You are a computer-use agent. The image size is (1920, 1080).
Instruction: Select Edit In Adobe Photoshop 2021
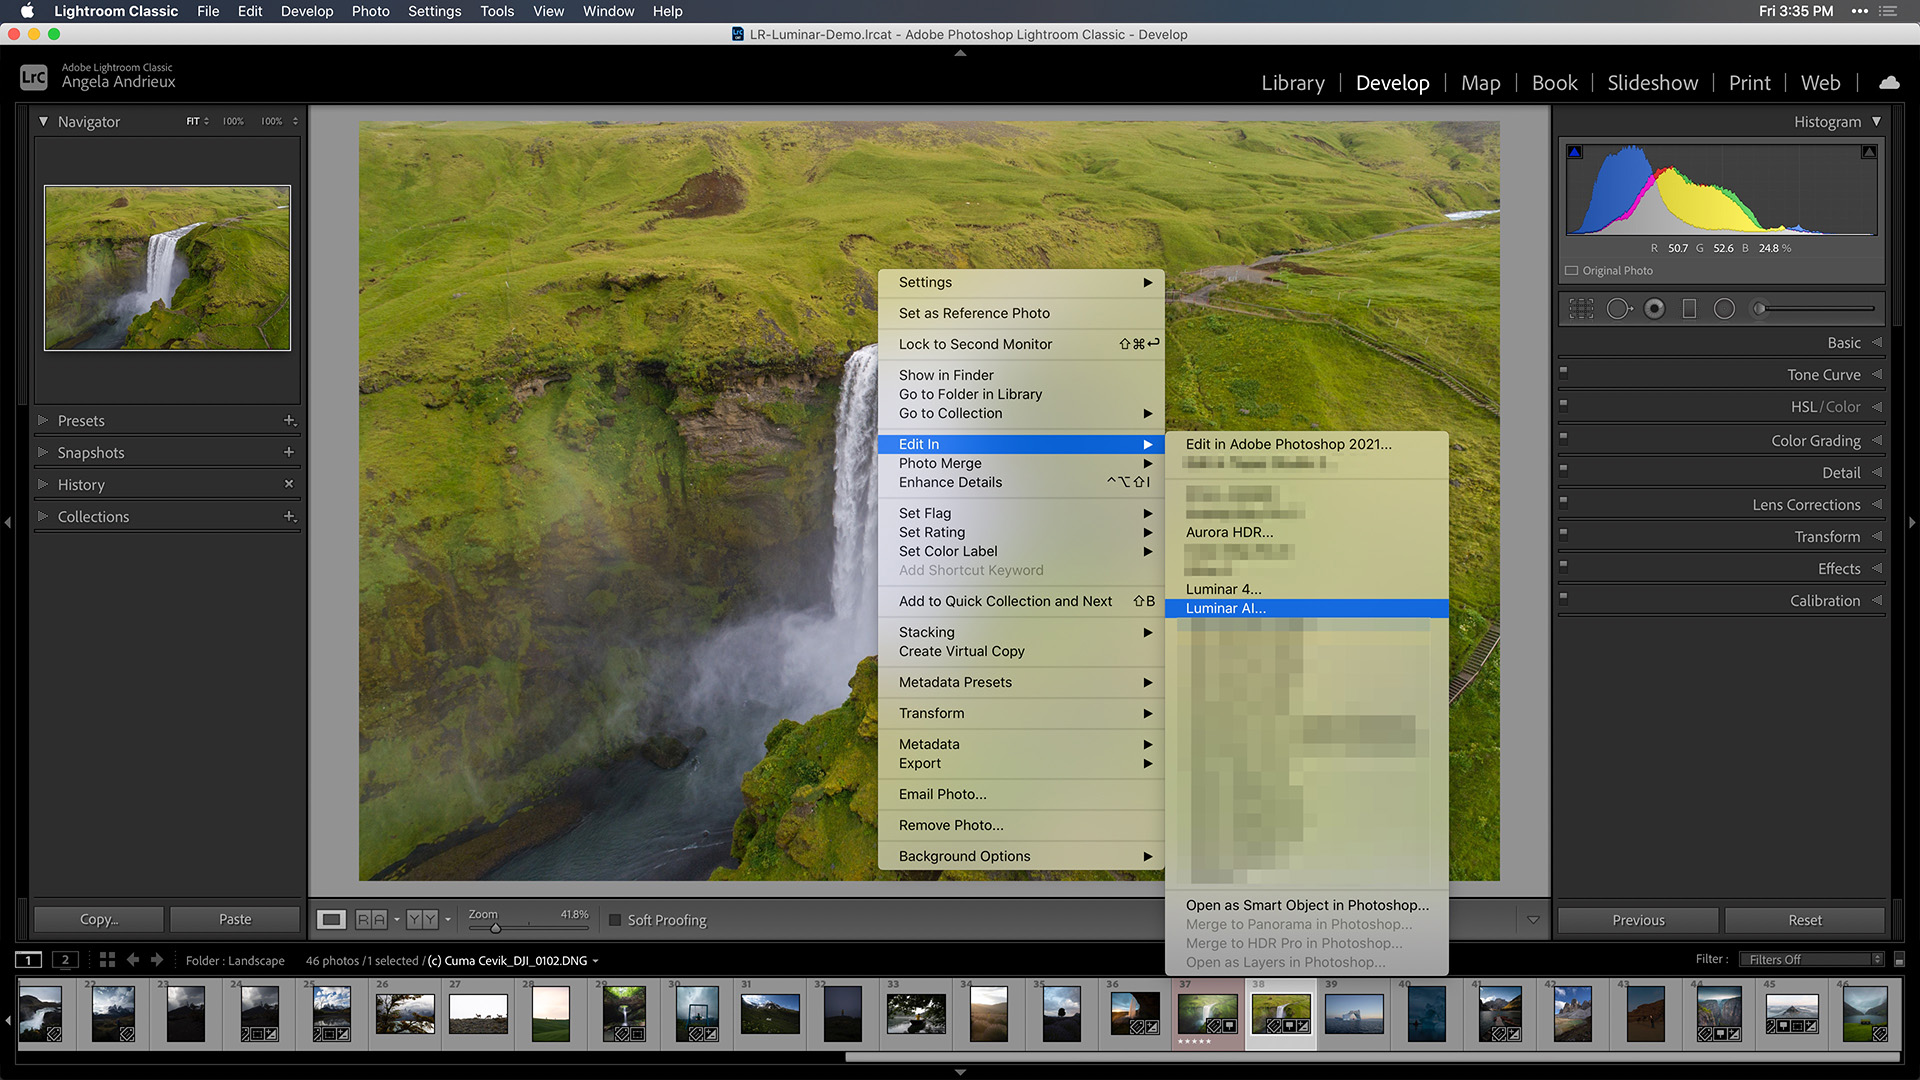click(x=1288, y=443)
